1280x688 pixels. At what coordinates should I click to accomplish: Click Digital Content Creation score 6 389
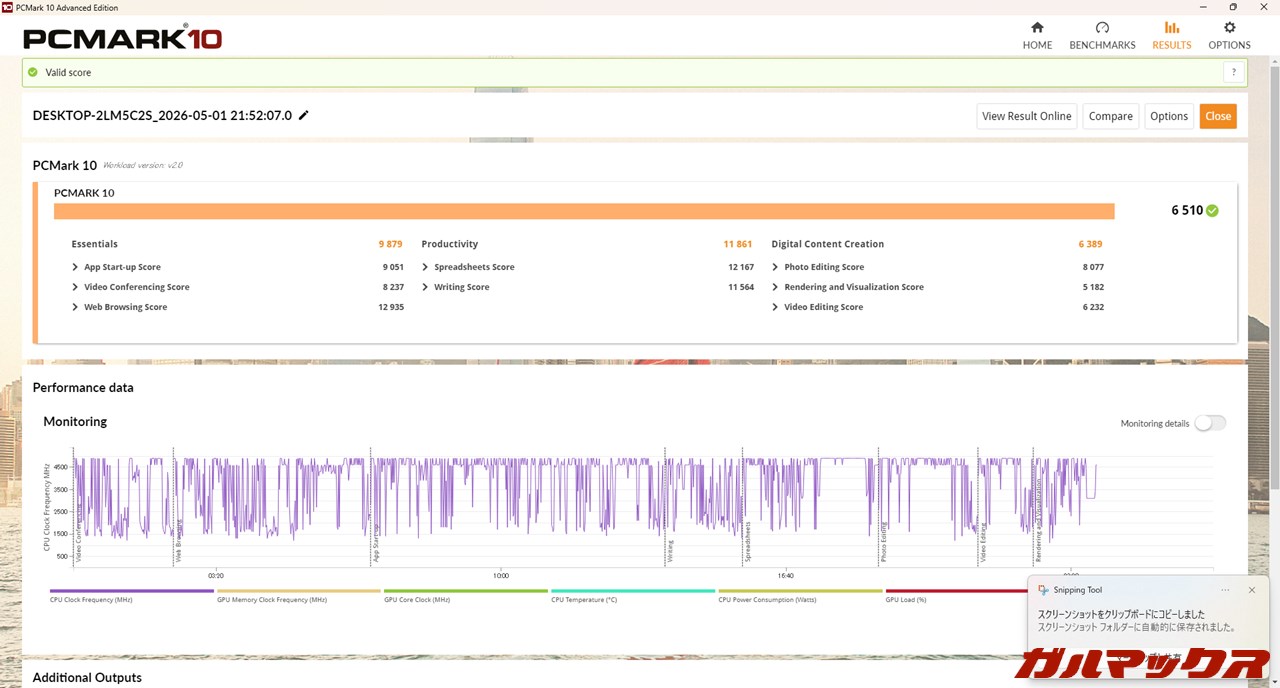coord(1090,244)
